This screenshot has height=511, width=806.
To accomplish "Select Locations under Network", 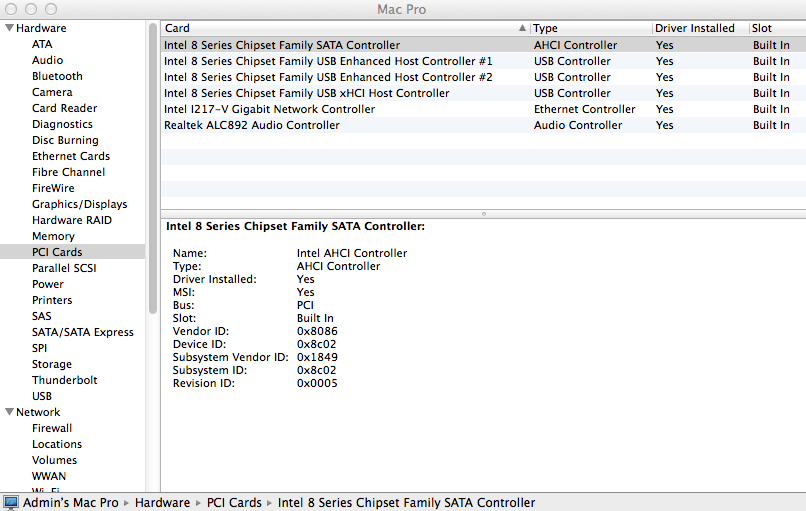I will [57, 444].
